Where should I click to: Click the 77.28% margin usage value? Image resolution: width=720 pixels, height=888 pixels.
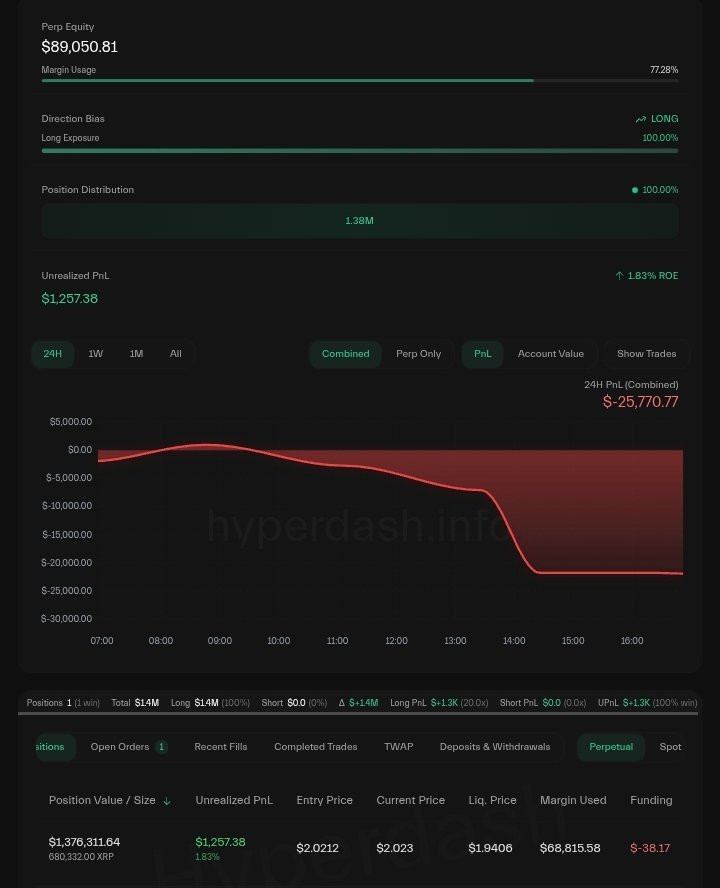(x=664, y=70)
